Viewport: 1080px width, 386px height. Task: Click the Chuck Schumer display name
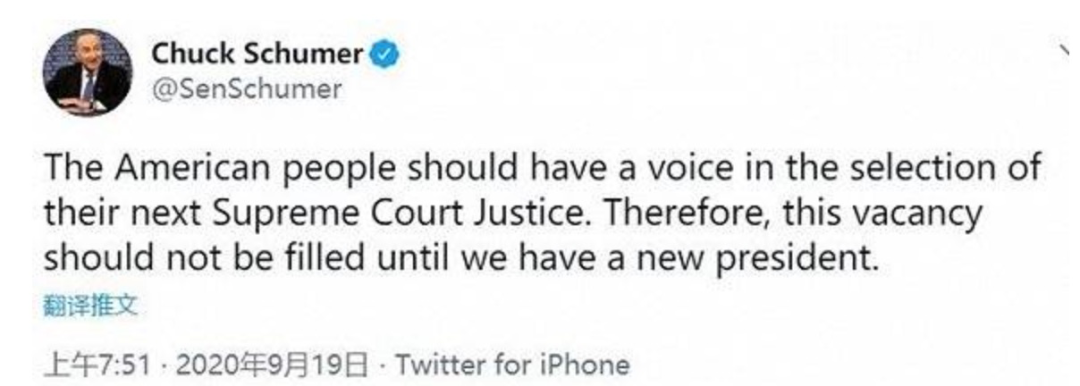click(258, 54)
